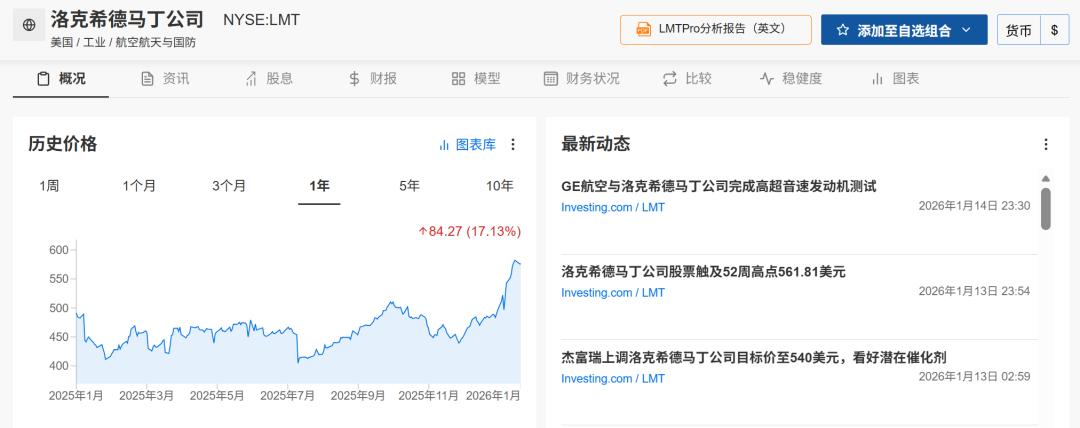
Task: Open the 财务状况 tab
Action: [x=582, y=79]
